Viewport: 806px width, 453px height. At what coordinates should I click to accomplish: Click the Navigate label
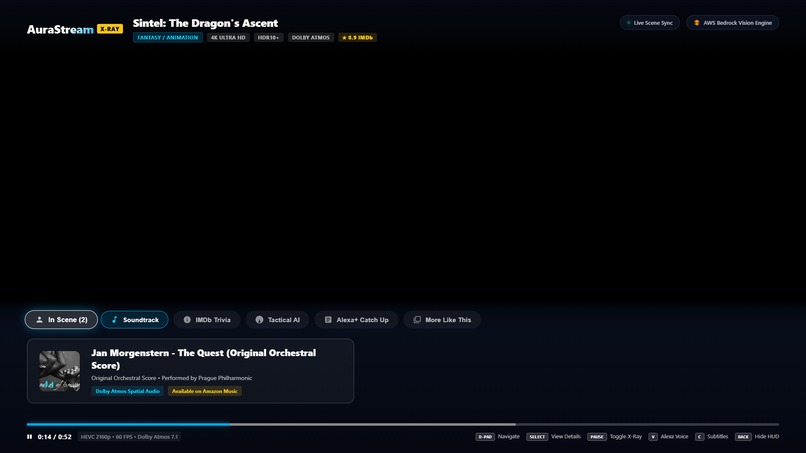[x=509, y=437]
